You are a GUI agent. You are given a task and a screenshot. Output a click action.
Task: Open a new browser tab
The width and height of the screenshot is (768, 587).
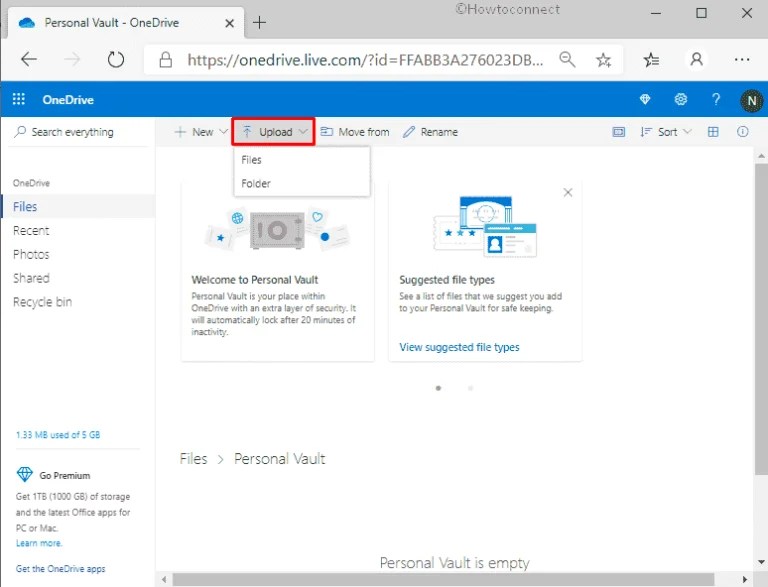click(259, 23)
